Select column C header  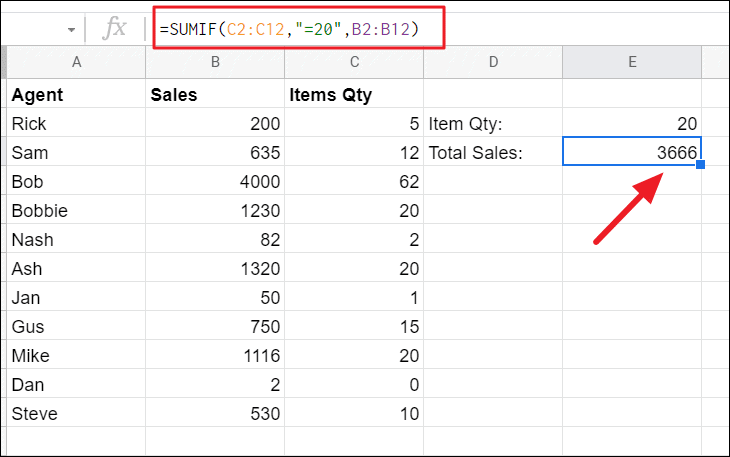click(353, 63)
